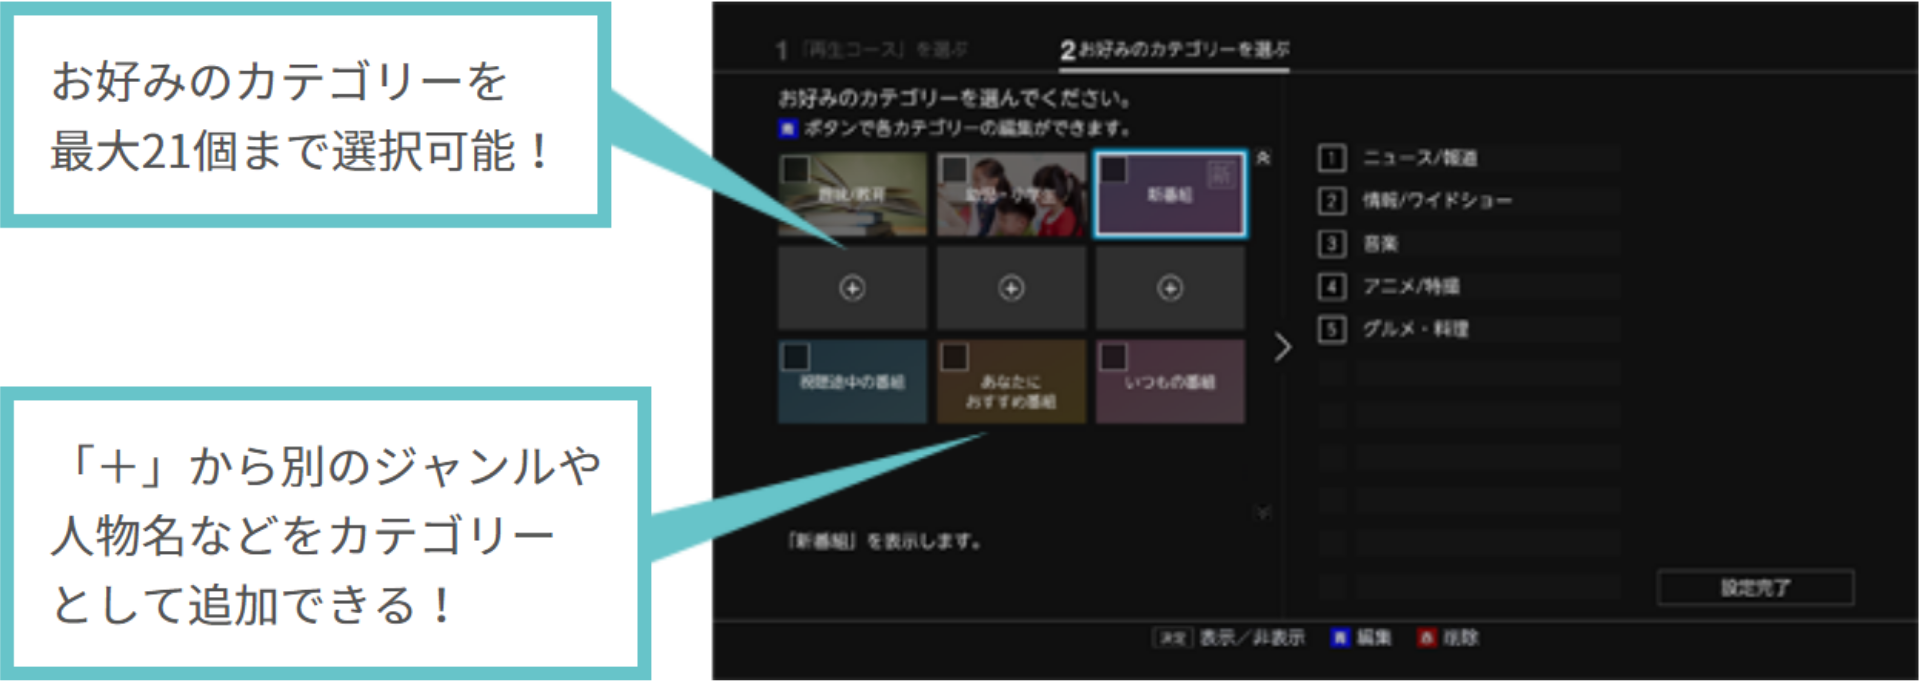Screen dimensions: 1920x681
Task: Tick the checkbox on the あなたにおすすめ番組 tile
Action: click(955, 357)
